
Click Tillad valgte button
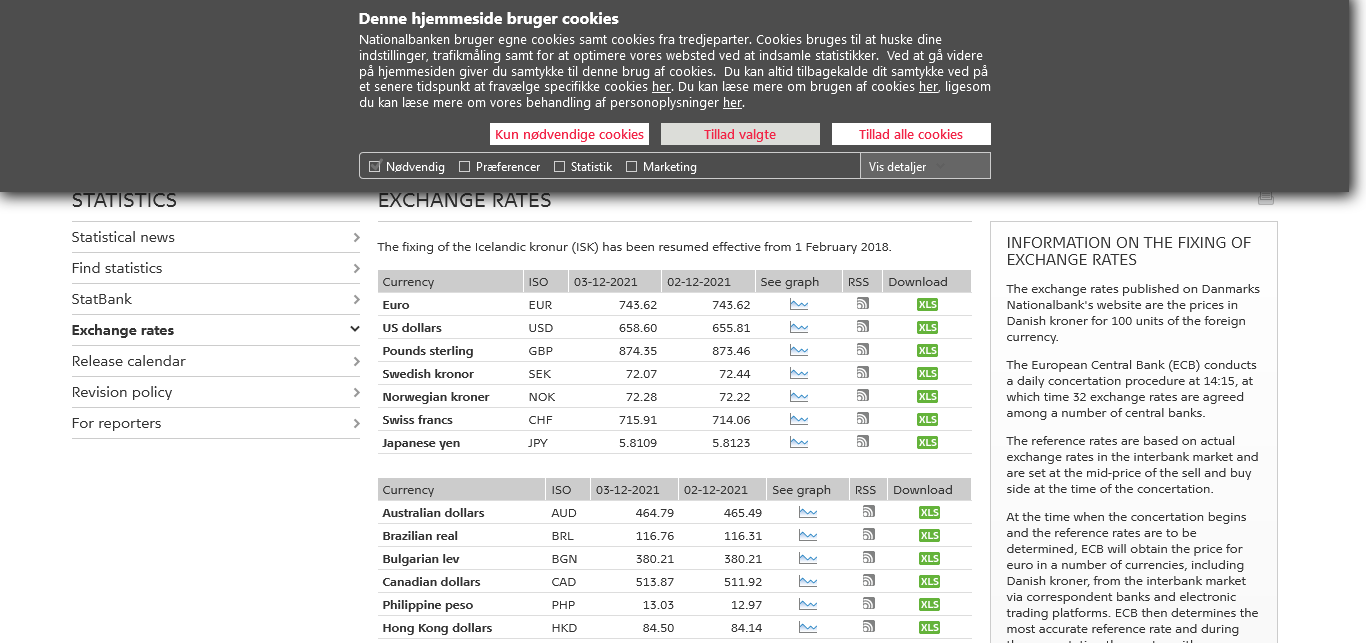(739, 134)
